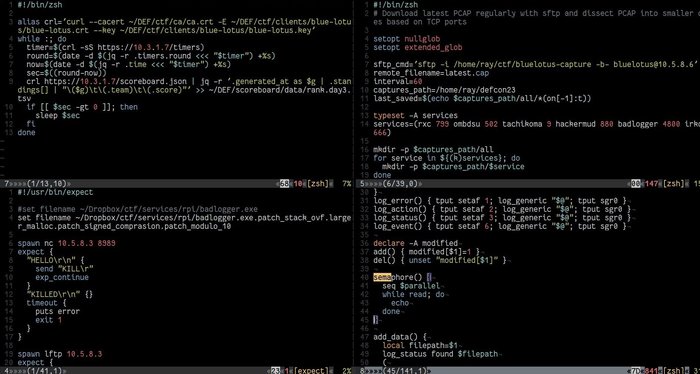The width and height of the screenshot is (700, 374).
Task: Click the 'captures_path=/home/ray/defcon23' line
Action: click(444, 90)
